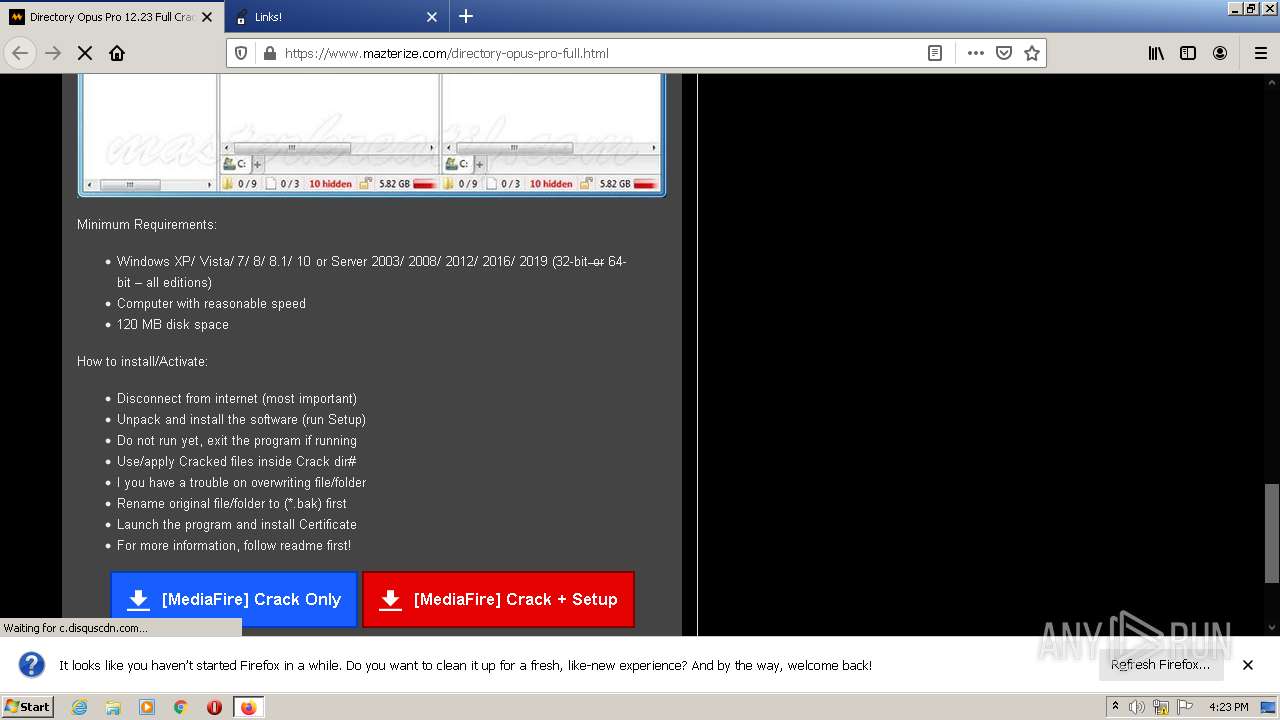Click "Minimum Requirements:" heading

(147, 224)
